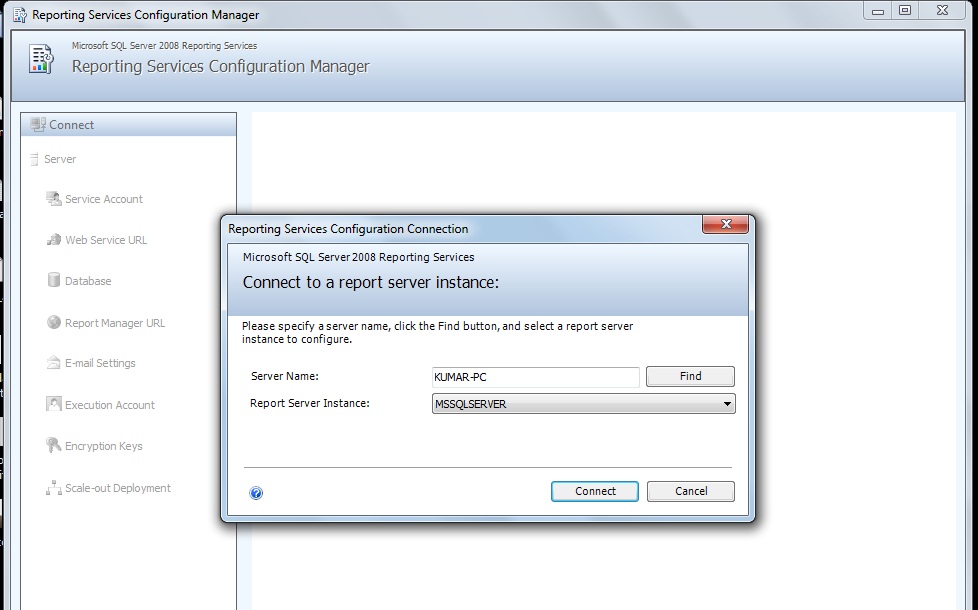Click the Reporting Services logo in the header
Viewport: 978px width, 610px height.
coord(40,59)
